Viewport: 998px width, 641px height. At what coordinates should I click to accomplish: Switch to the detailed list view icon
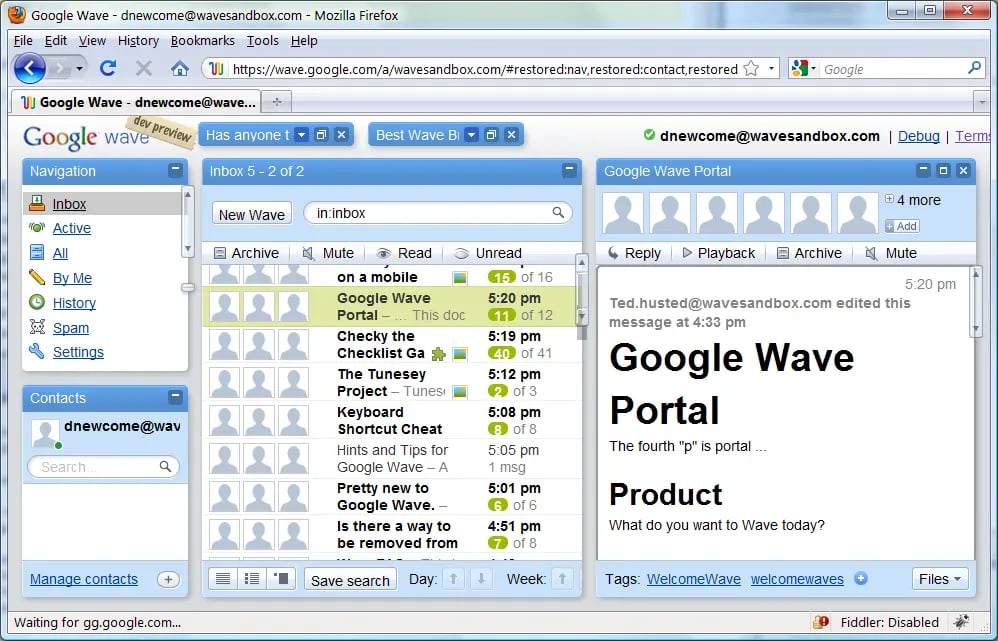[x=252, y=579]
